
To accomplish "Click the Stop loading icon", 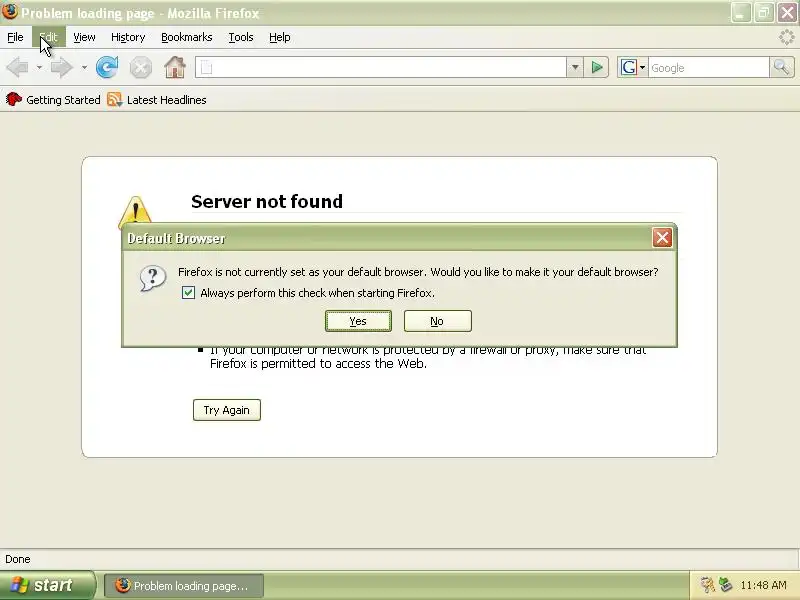I will coord(140,68).
